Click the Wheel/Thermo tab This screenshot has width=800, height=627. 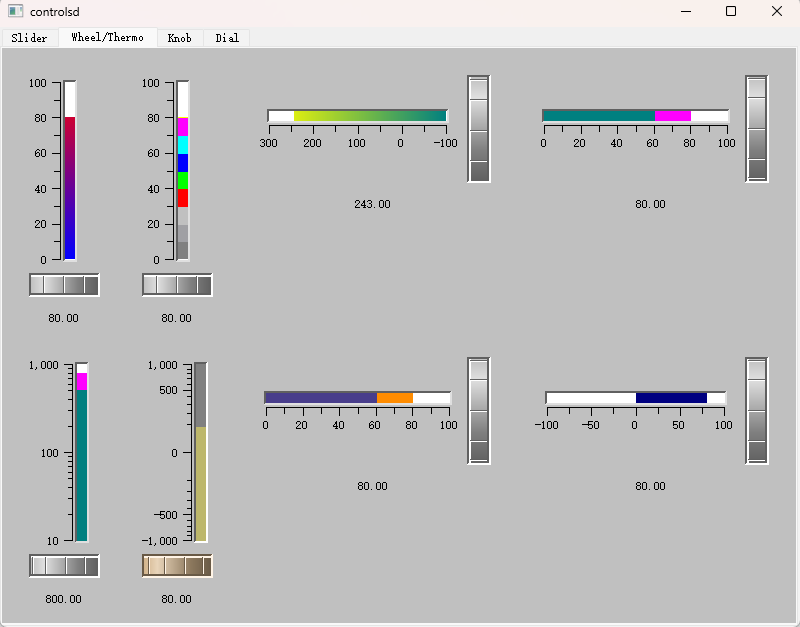[107, 38]
